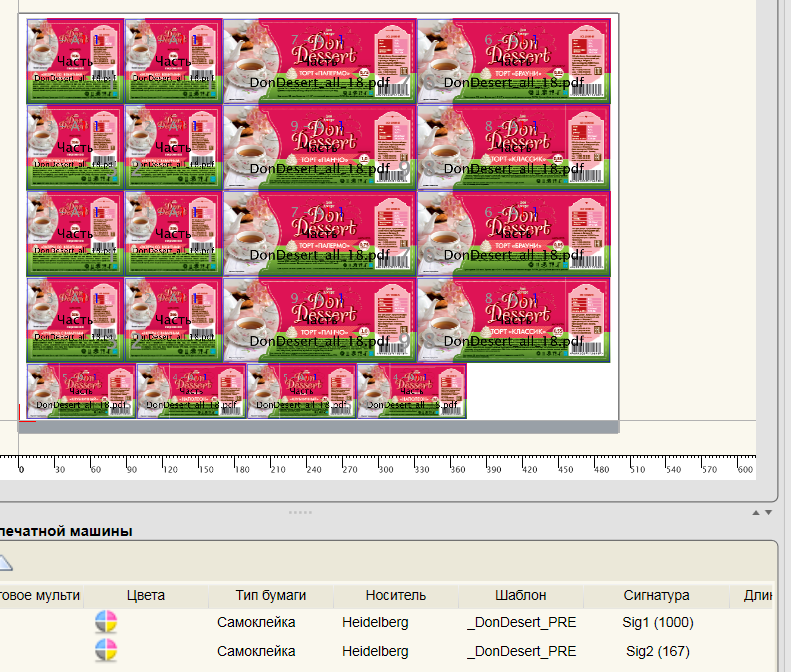This screenshot has width=791, height=672.
Task: Select _DonDesert_PRE in the Sig2 (167) row
Action: click(522, 651)
